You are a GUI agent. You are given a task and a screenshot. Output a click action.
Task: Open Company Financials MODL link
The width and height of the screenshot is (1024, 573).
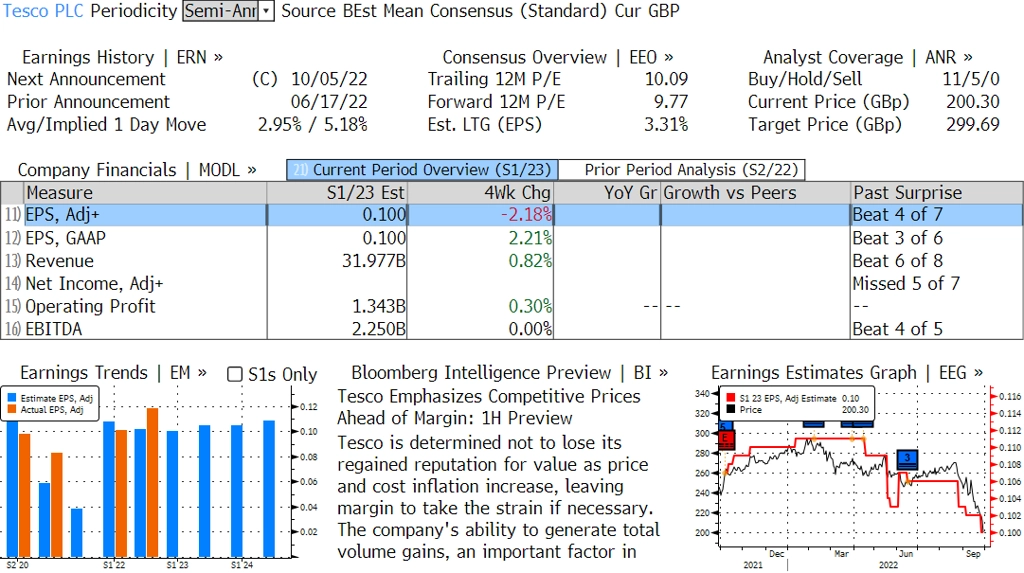click(x=137, y=170)
